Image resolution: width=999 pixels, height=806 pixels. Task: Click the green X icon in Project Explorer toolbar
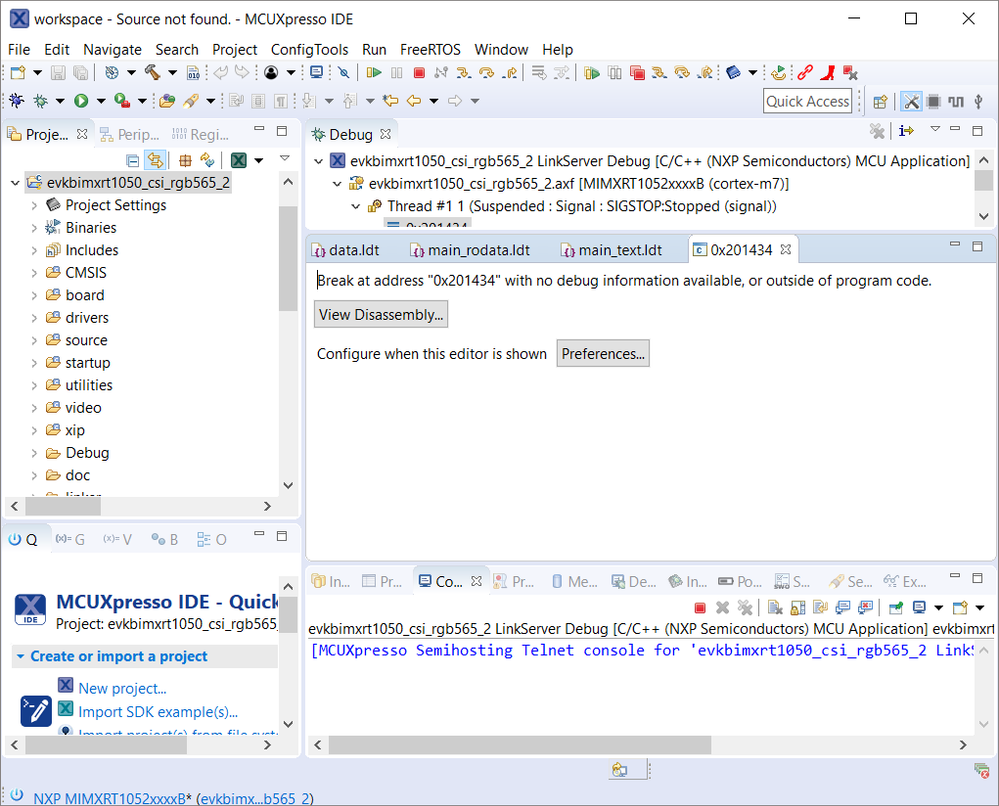239,160
